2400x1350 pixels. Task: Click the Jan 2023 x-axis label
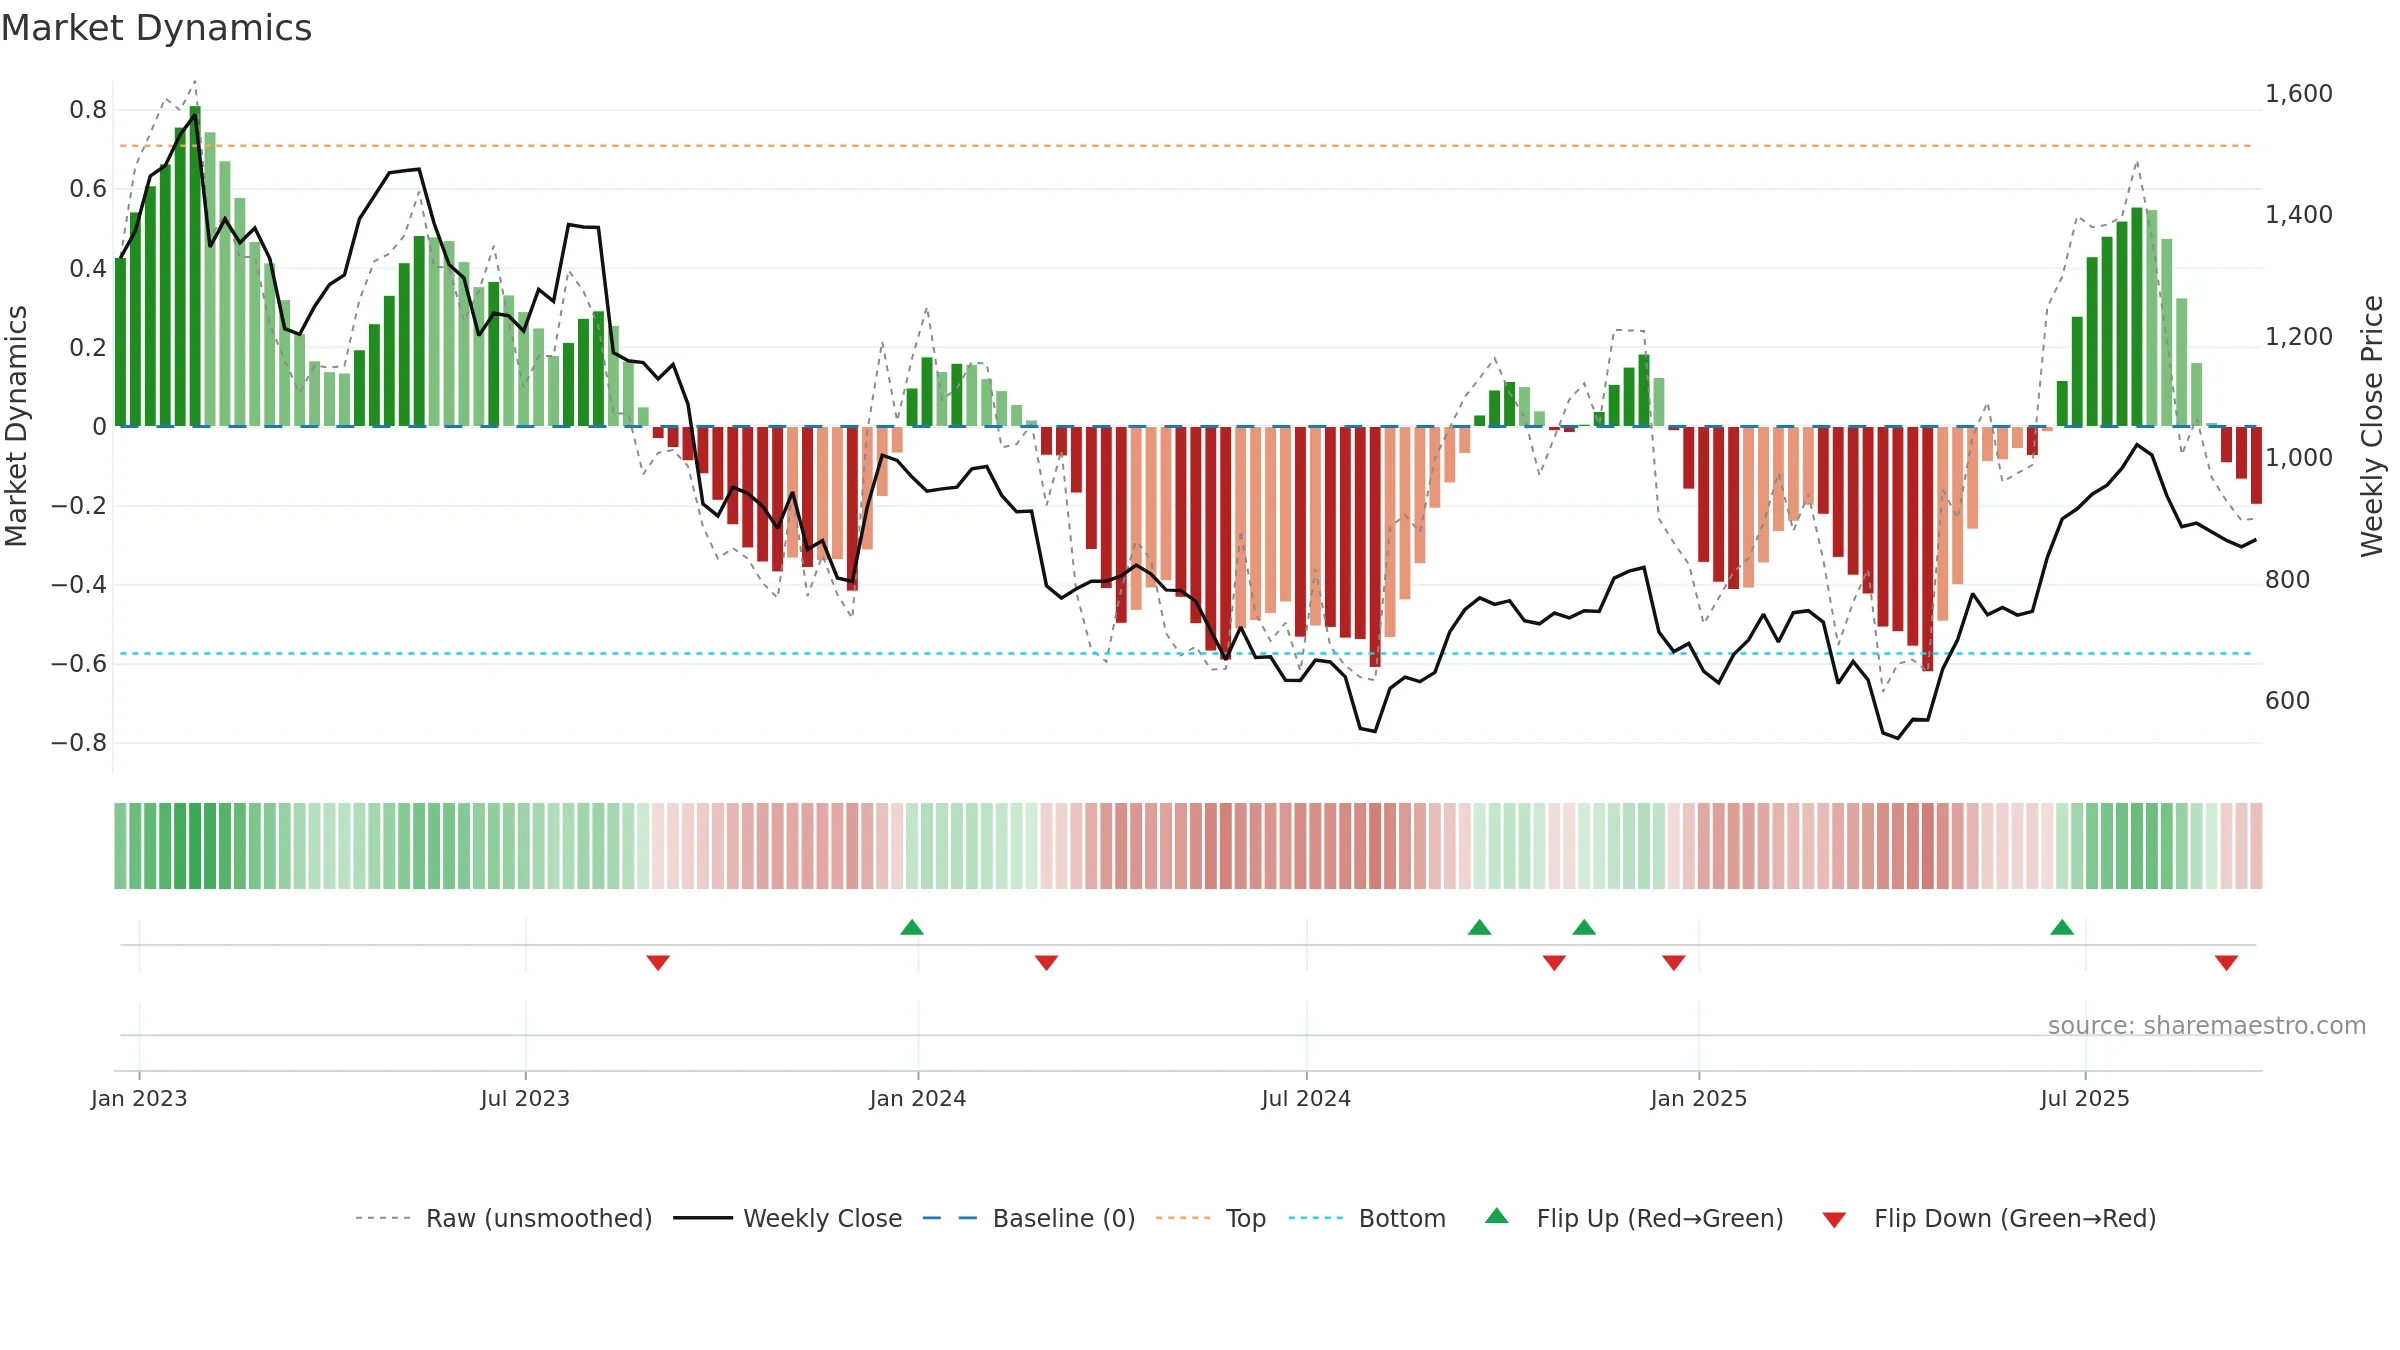click(x=139, y=1099)
